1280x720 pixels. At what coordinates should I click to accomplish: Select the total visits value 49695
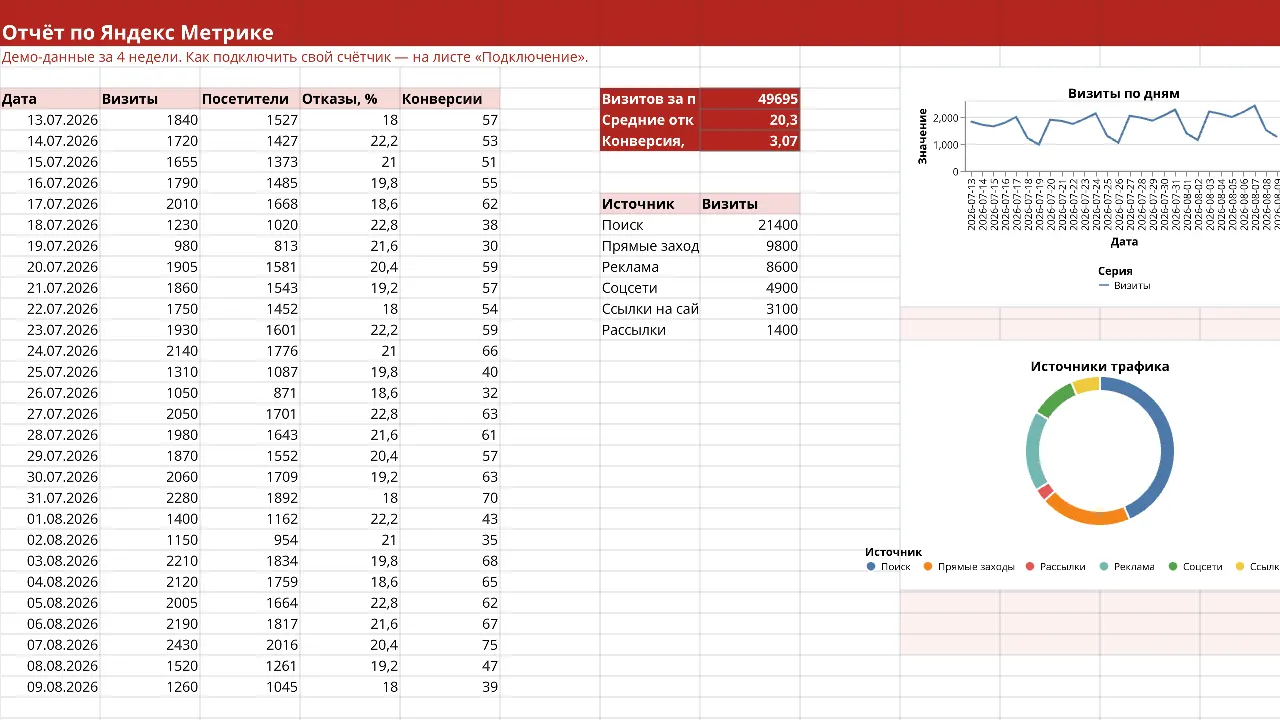point(750,99)
